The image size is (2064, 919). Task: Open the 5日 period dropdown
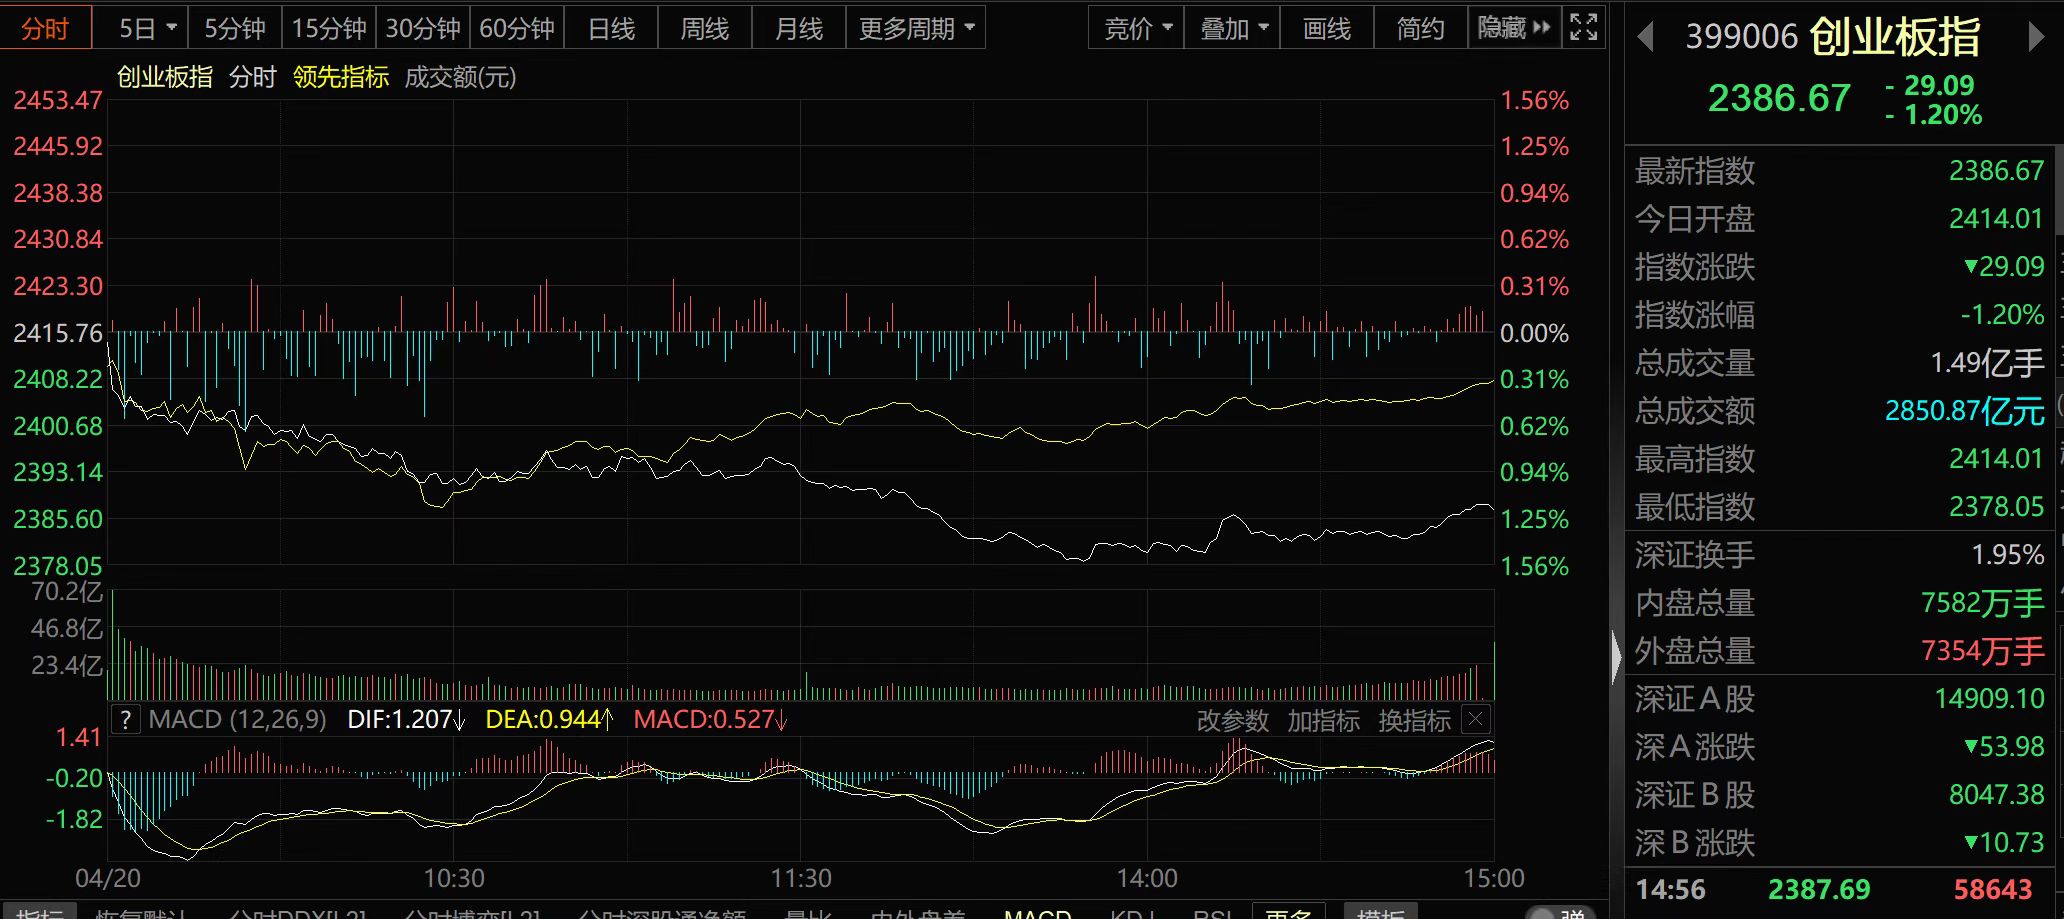(x=147, y=28)
